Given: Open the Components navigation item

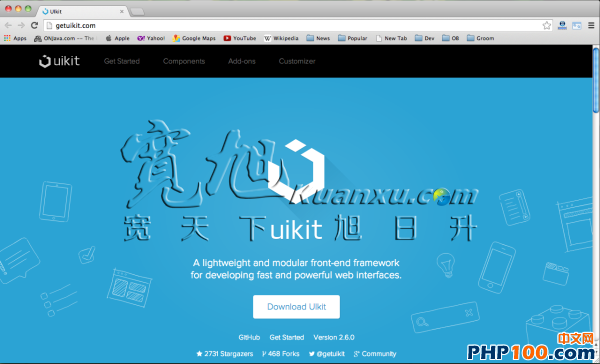Looking at the screenshot, I should point(184,61).
